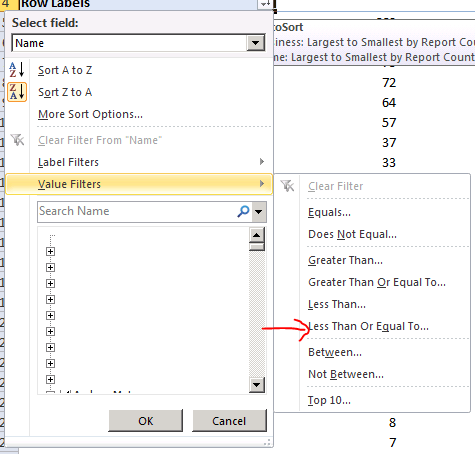Select Greater Than... filter
Image resolution: width=475 pixels, height=454 pixels.
pos(345,260)
